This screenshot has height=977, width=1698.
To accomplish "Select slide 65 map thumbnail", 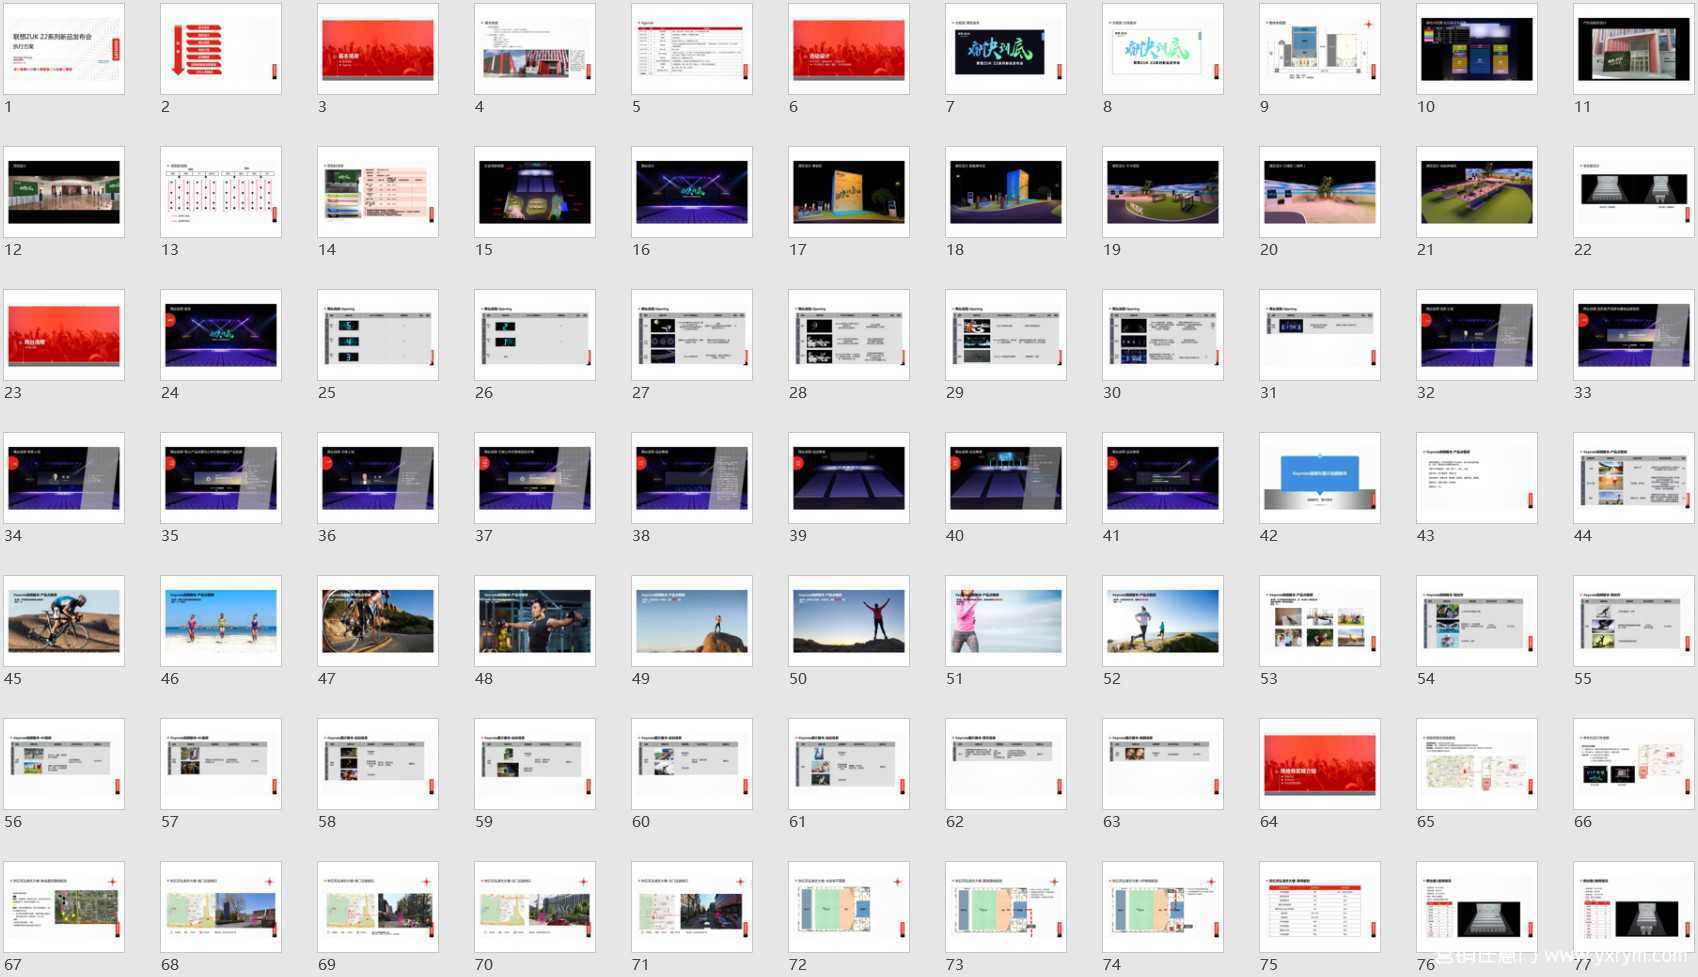I will (x=1477, y=764).
